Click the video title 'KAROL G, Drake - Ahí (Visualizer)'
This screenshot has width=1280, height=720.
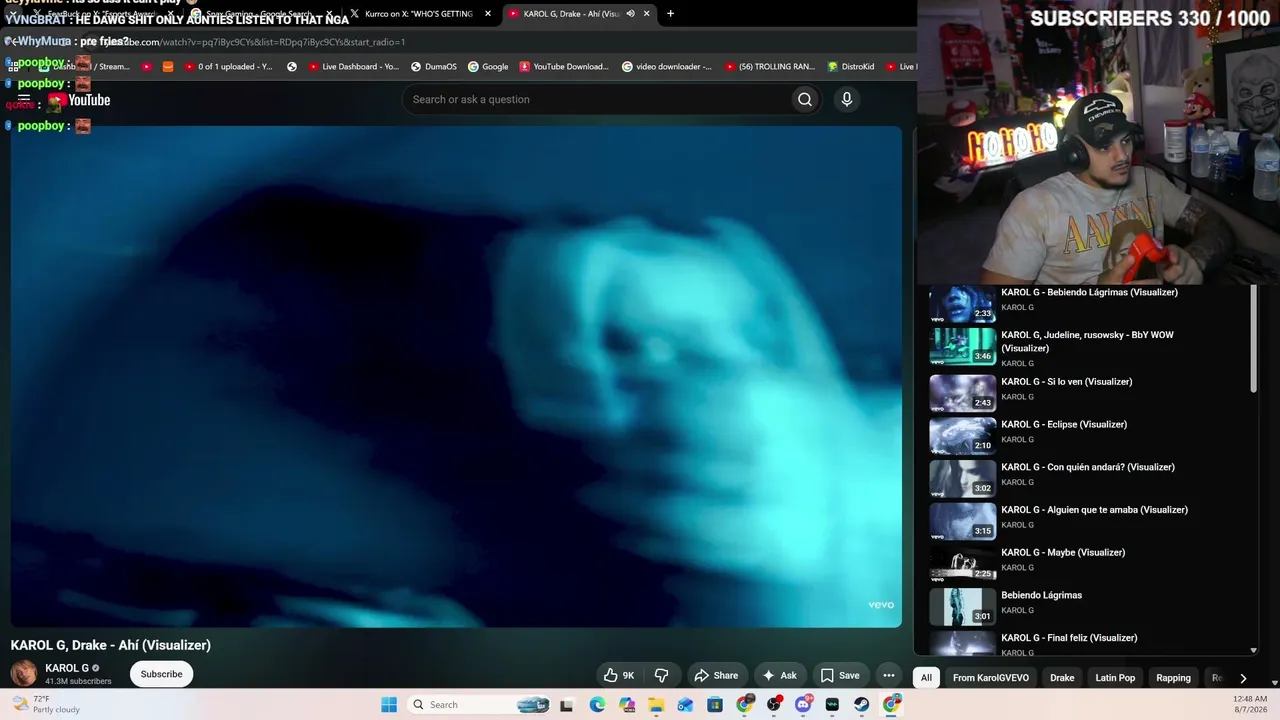coord(111,645)
